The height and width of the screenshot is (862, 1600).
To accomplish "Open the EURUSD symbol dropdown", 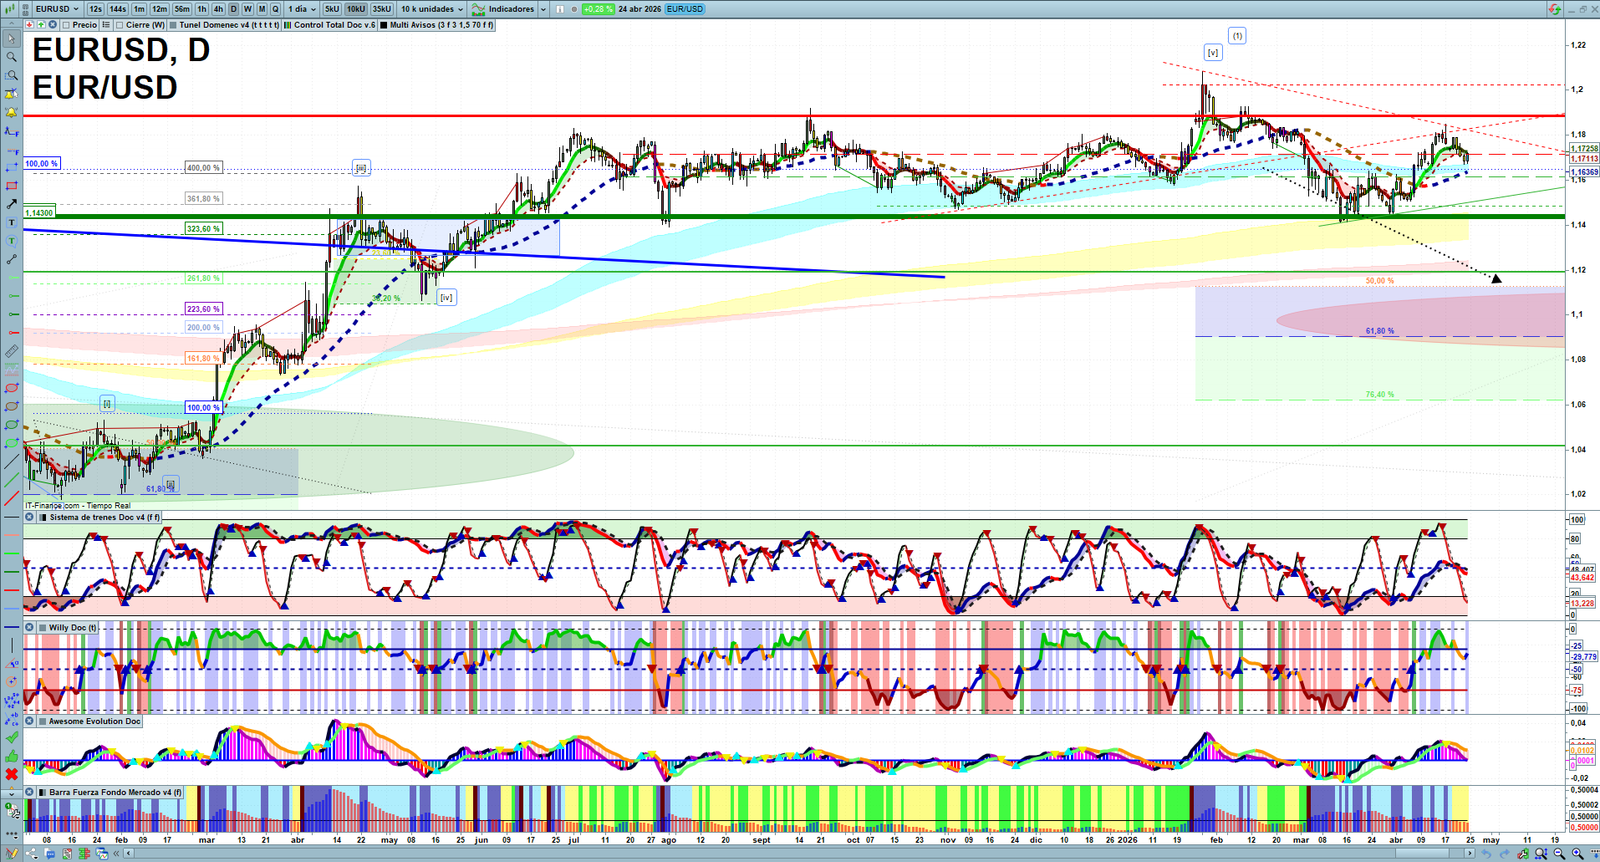I will coord(56,9).
